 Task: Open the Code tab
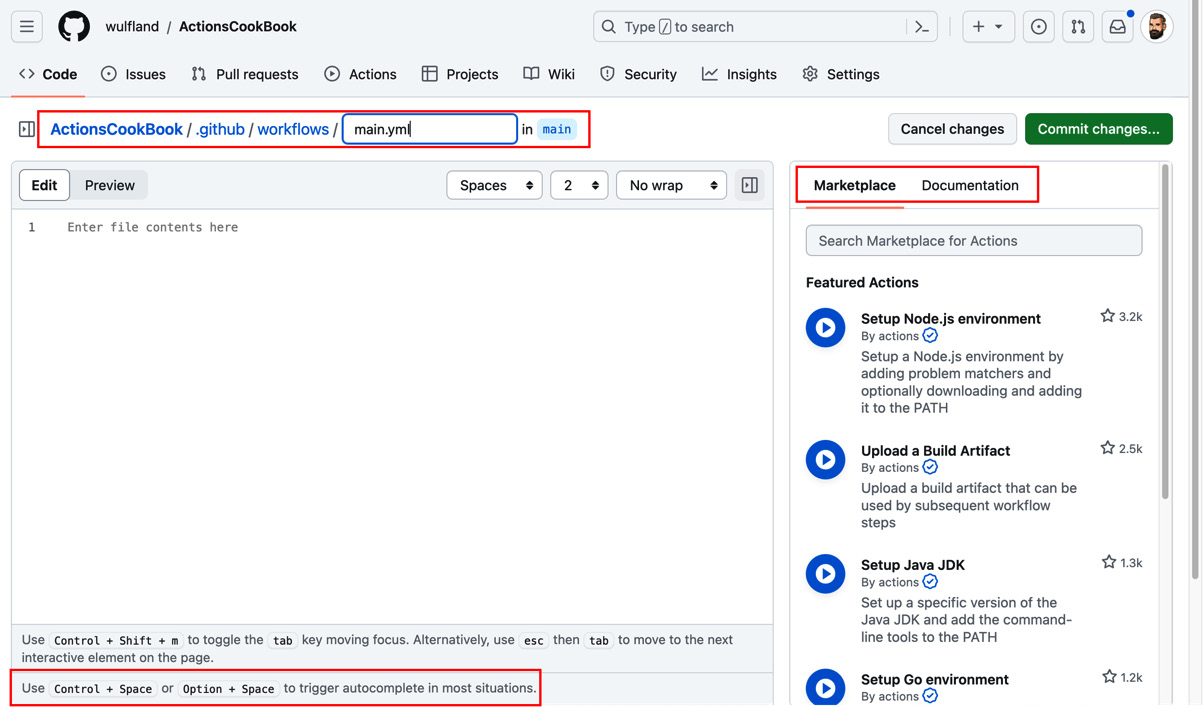point(48,74)
